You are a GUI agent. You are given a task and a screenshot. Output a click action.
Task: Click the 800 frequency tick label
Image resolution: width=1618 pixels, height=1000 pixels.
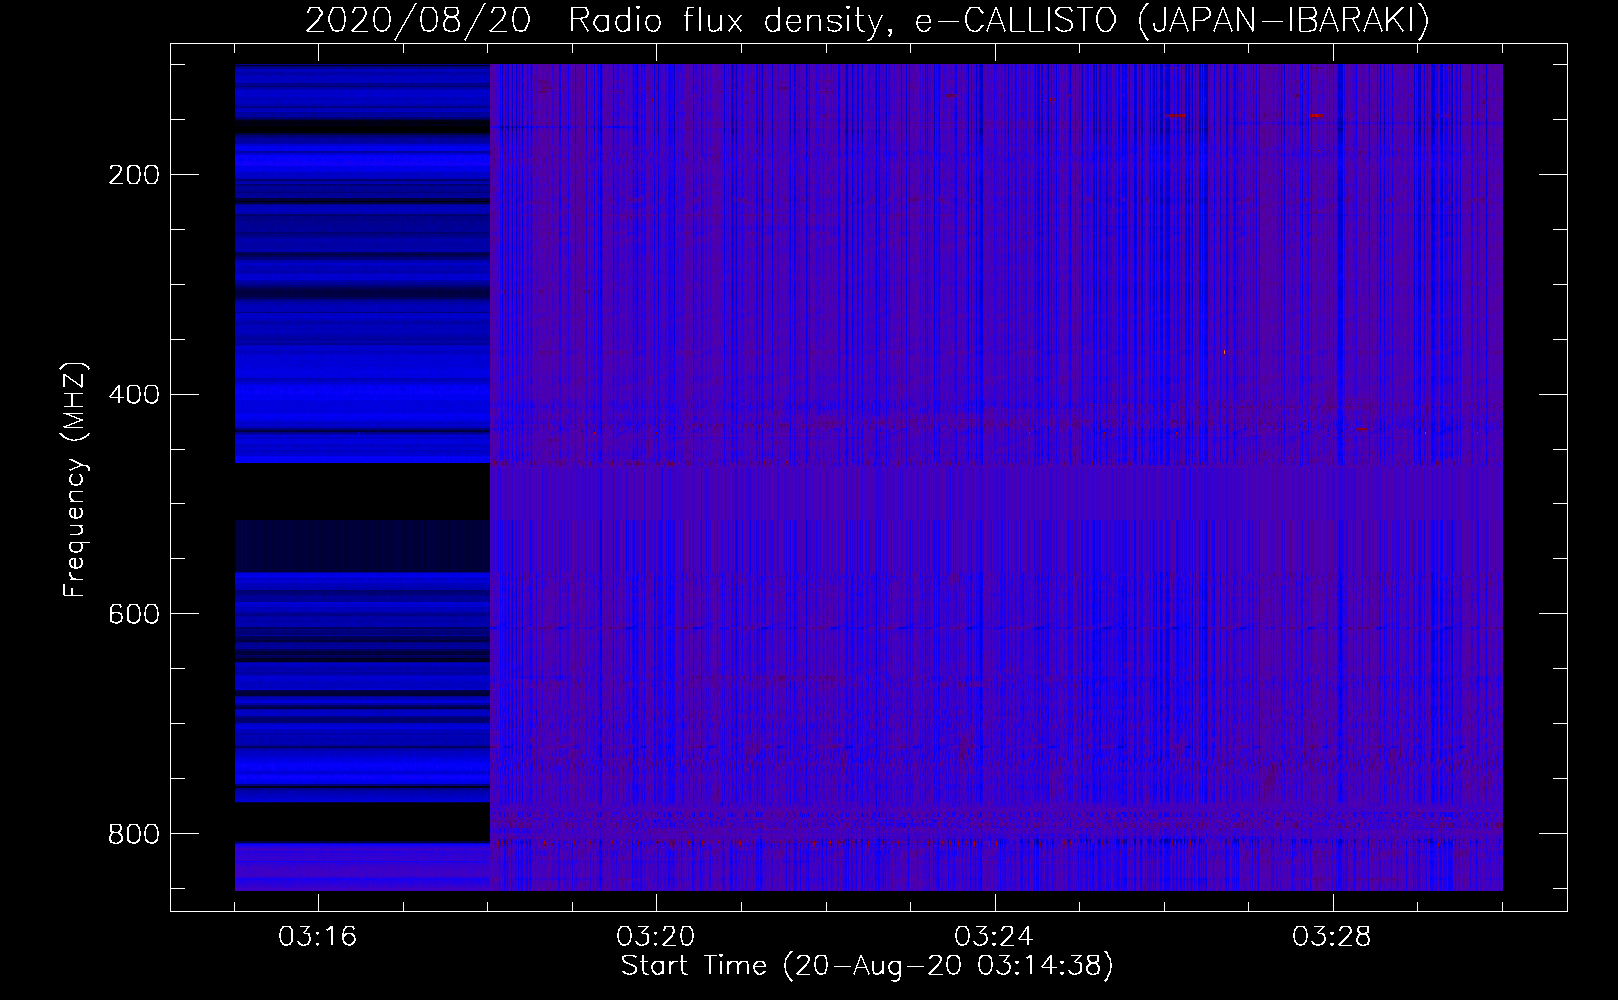pos(134,834)
